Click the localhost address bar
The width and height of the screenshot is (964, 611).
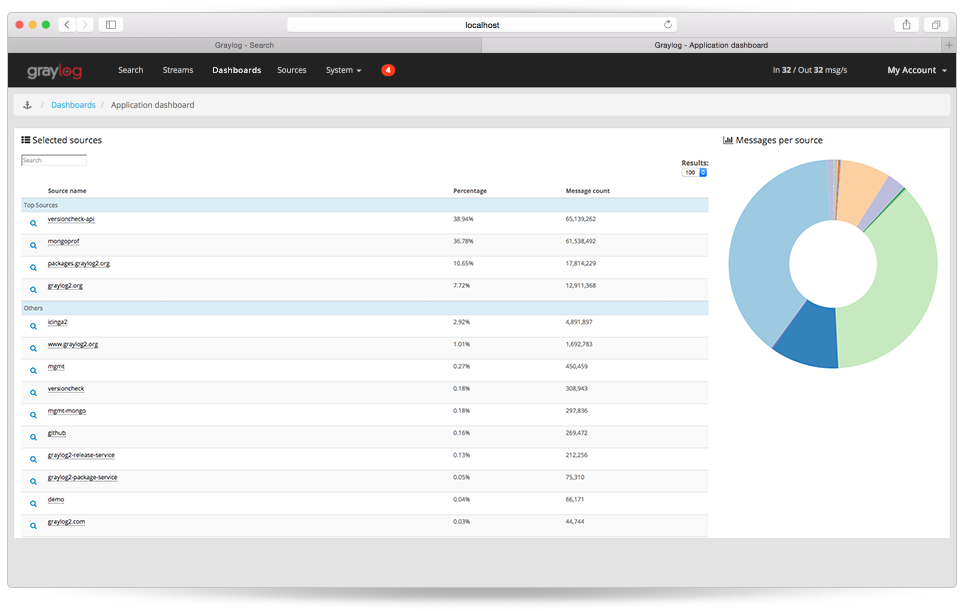482,25
